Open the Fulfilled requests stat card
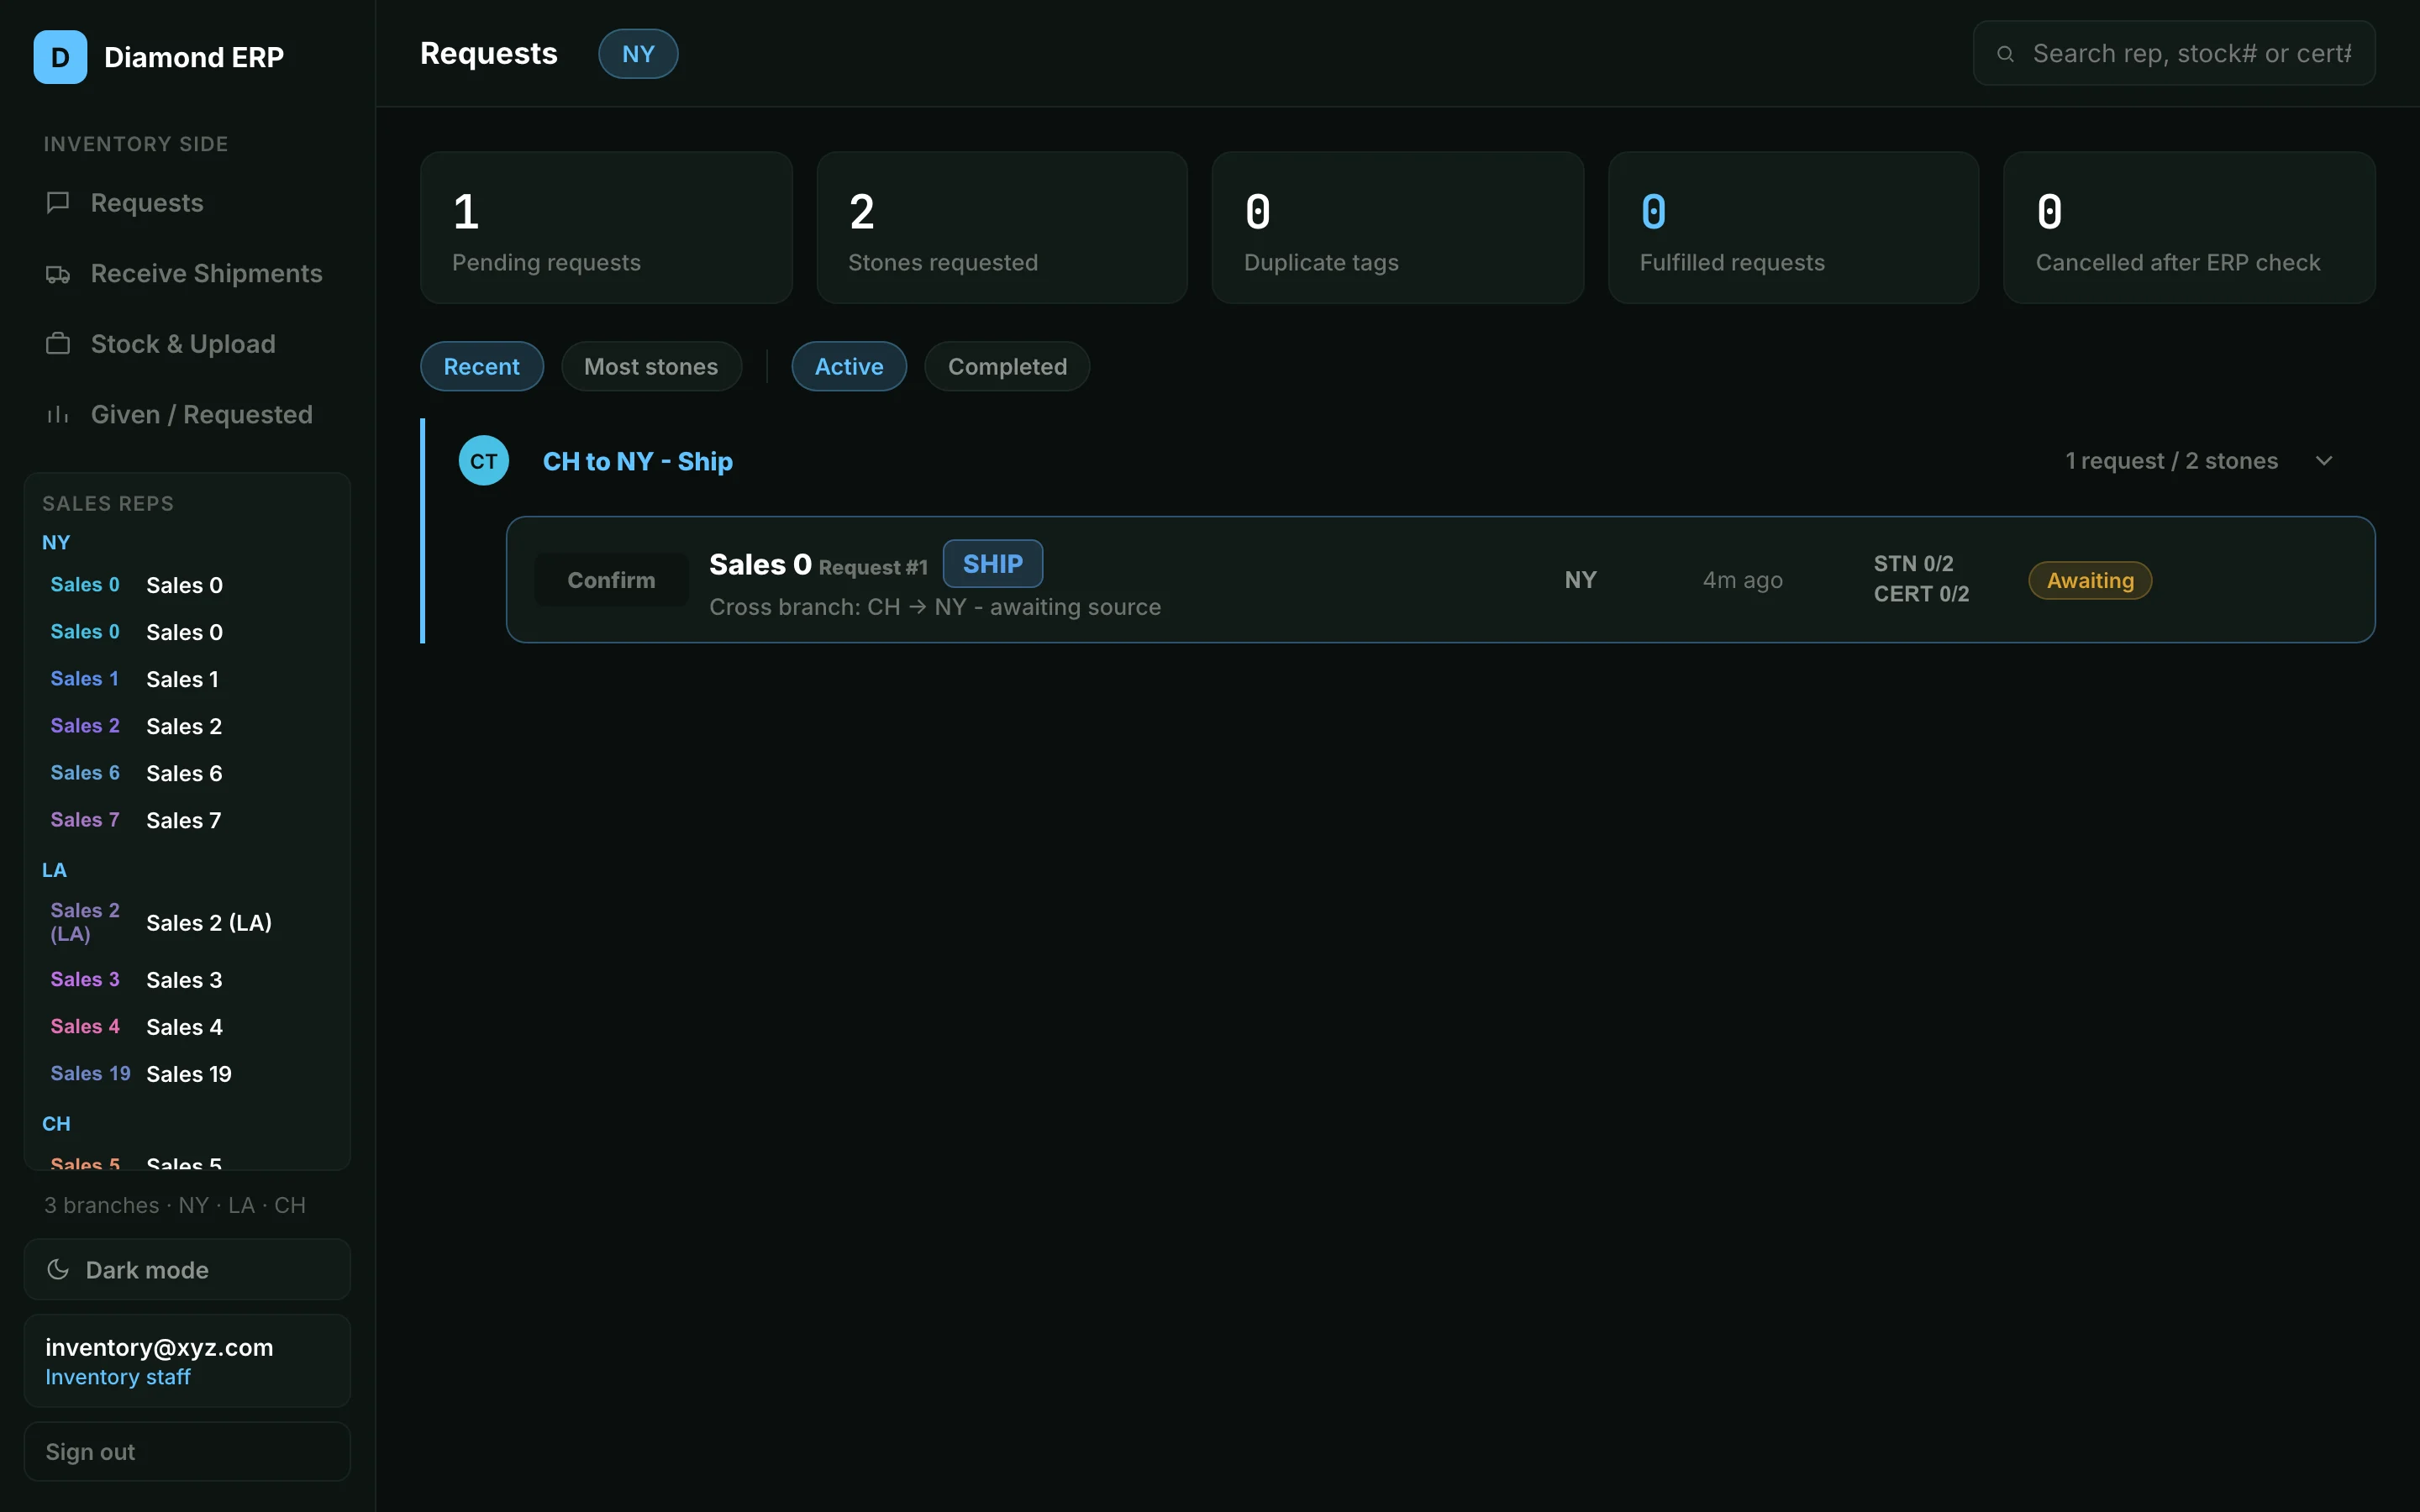Viewport: 2420px width, 1512px height. (1793, 228)
